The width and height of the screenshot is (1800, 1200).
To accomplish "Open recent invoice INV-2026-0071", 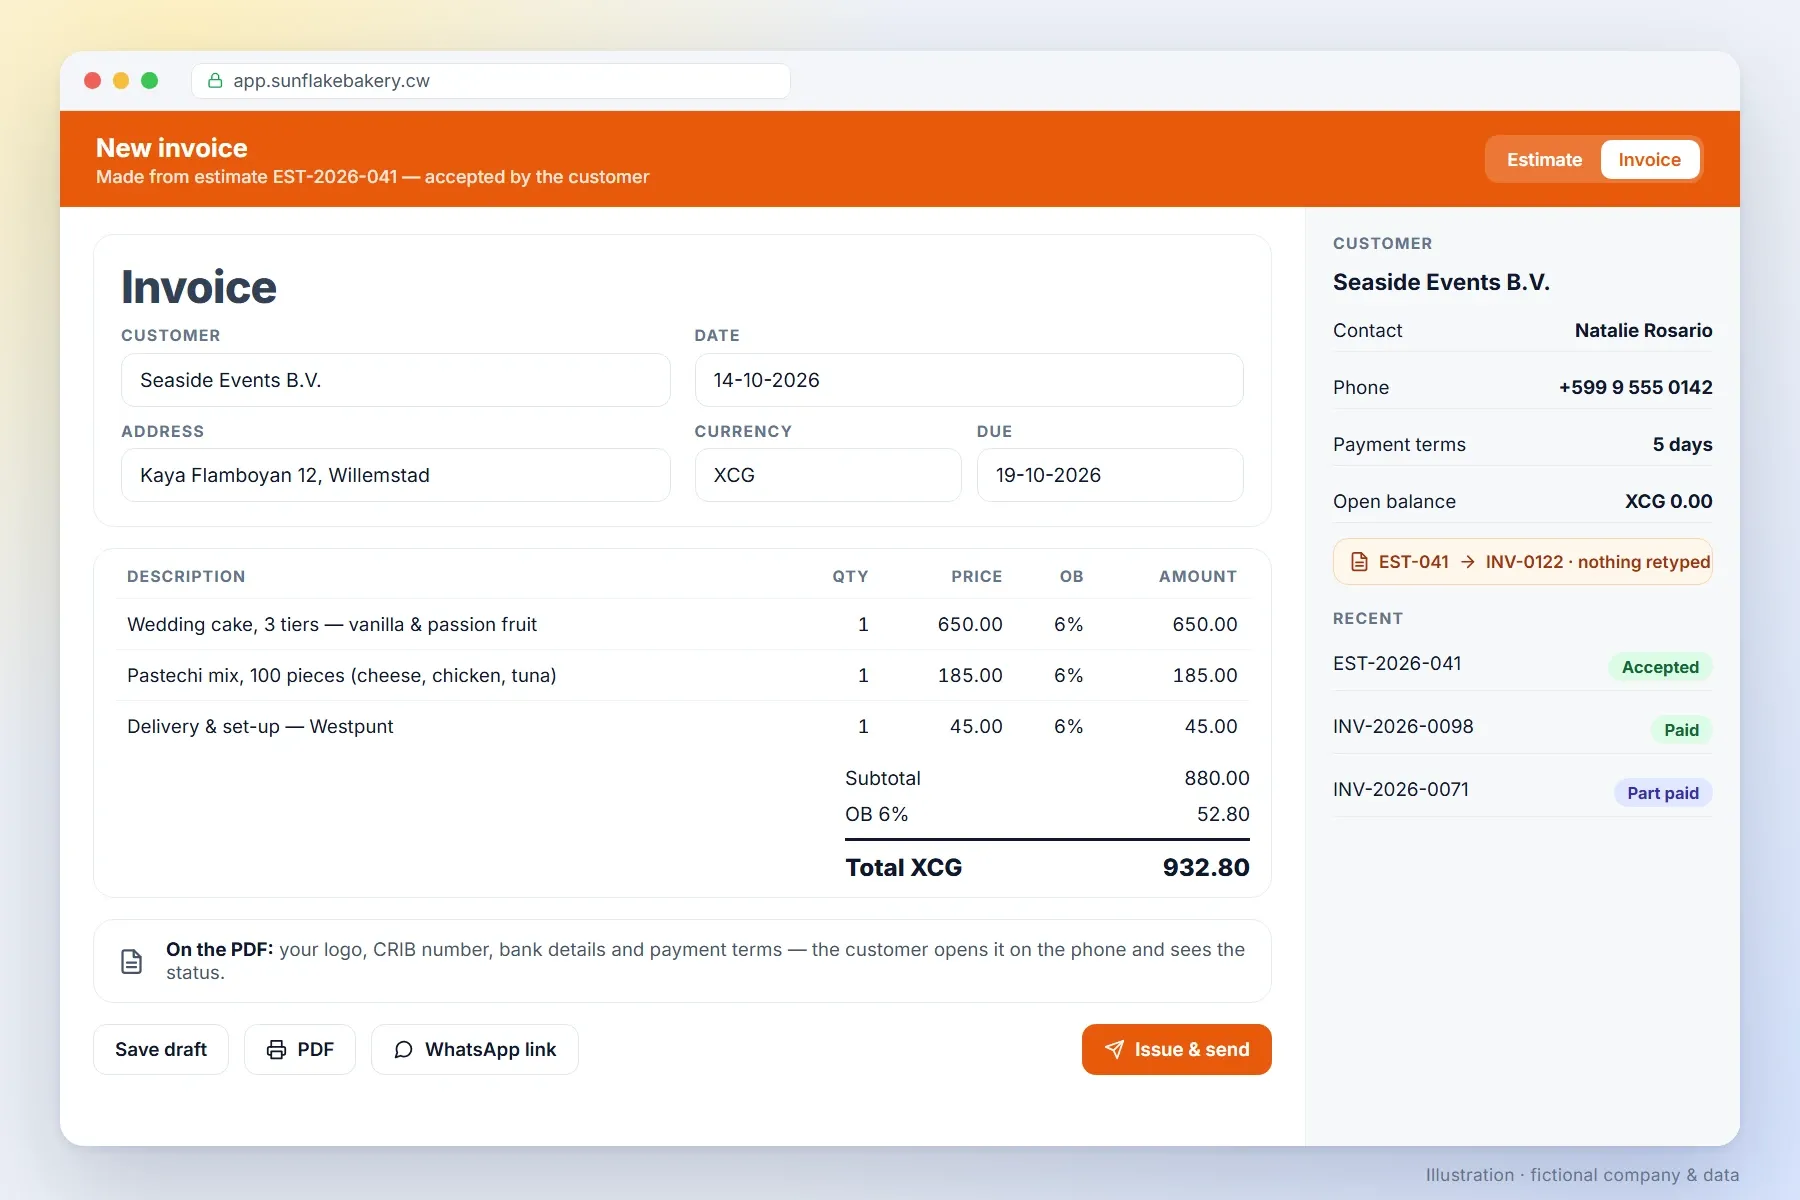I will [x=1401, y=790].
